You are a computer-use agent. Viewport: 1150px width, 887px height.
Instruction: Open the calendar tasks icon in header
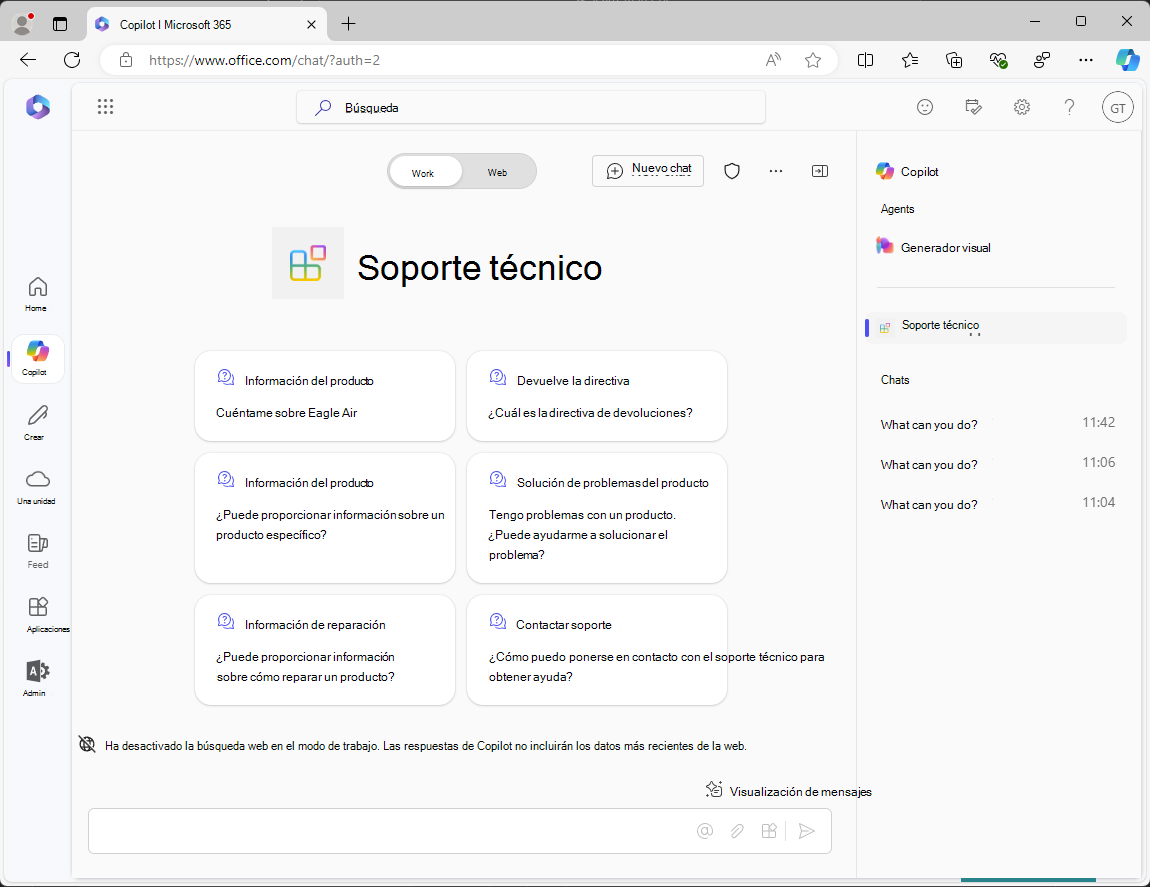coord(973,107)
